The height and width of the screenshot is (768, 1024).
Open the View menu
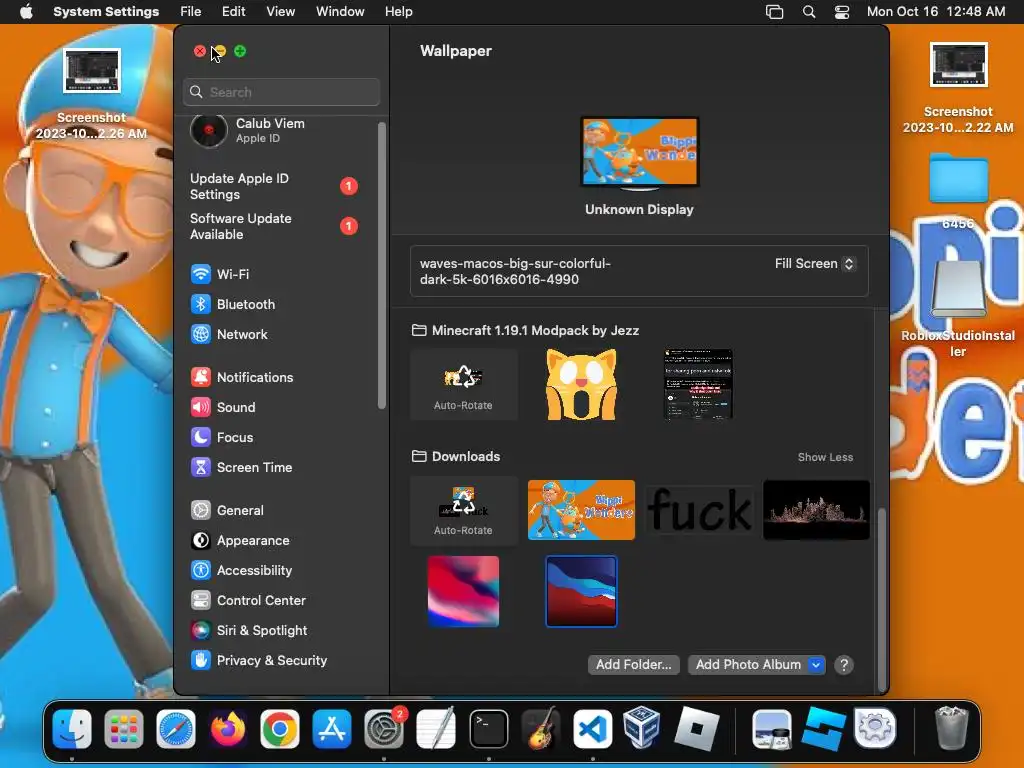280,12
